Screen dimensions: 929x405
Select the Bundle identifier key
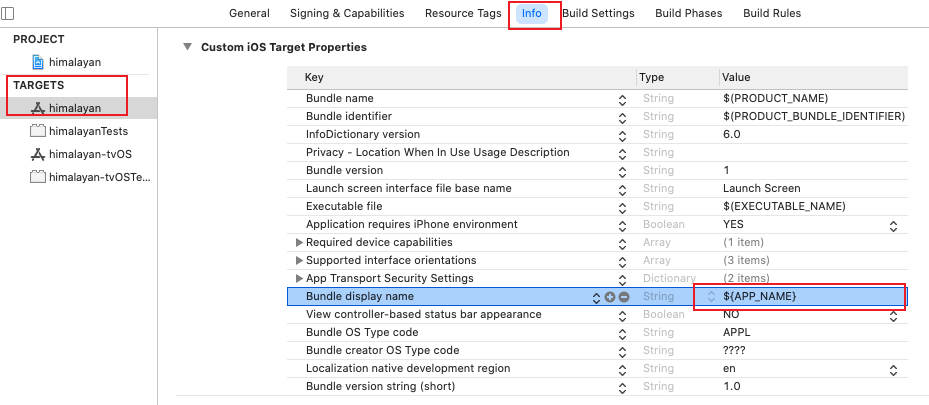tap(348, 116)
